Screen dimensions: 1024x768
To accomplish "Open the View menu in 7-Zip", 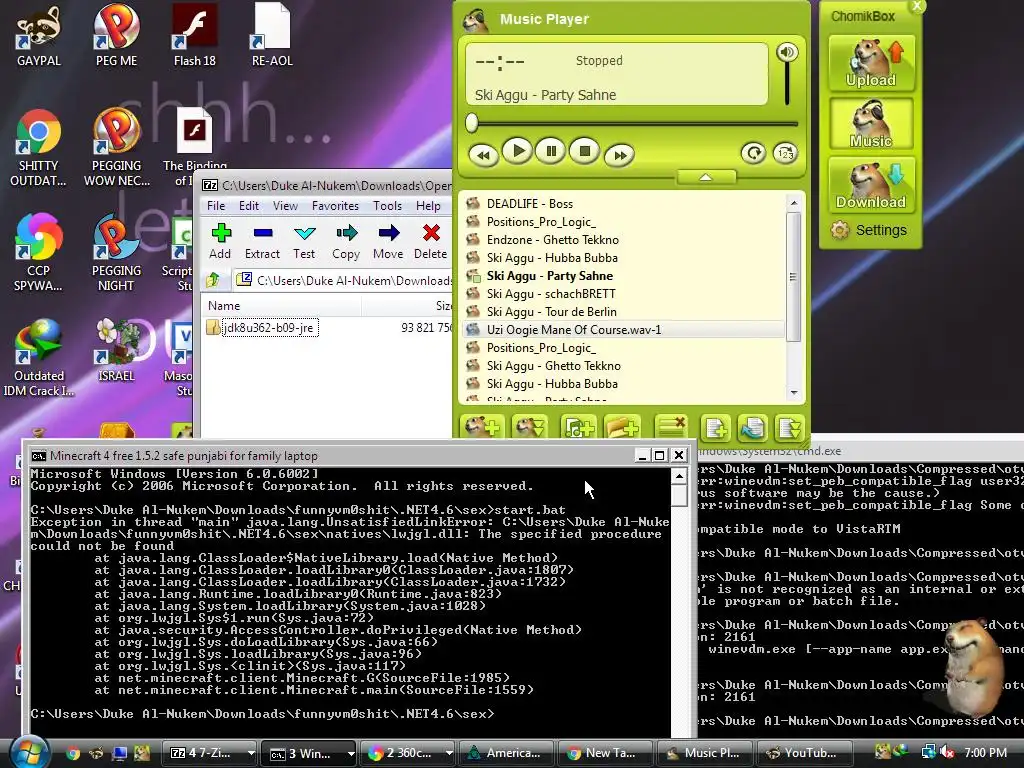I will [285, 206].
